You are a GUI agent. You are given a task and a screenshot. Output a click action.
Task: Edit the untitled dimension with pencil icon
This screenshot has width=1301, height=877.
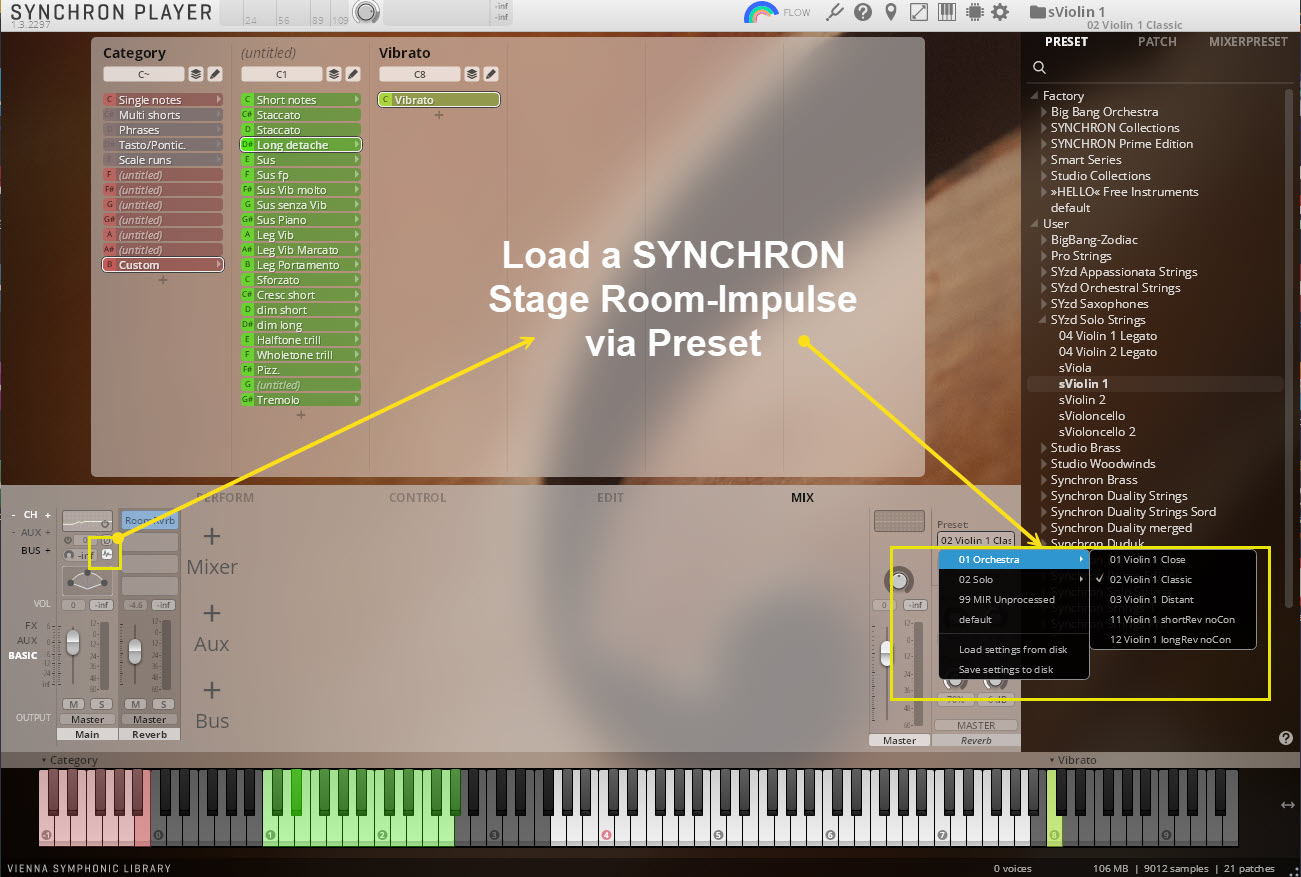click(x=352, y=74)
